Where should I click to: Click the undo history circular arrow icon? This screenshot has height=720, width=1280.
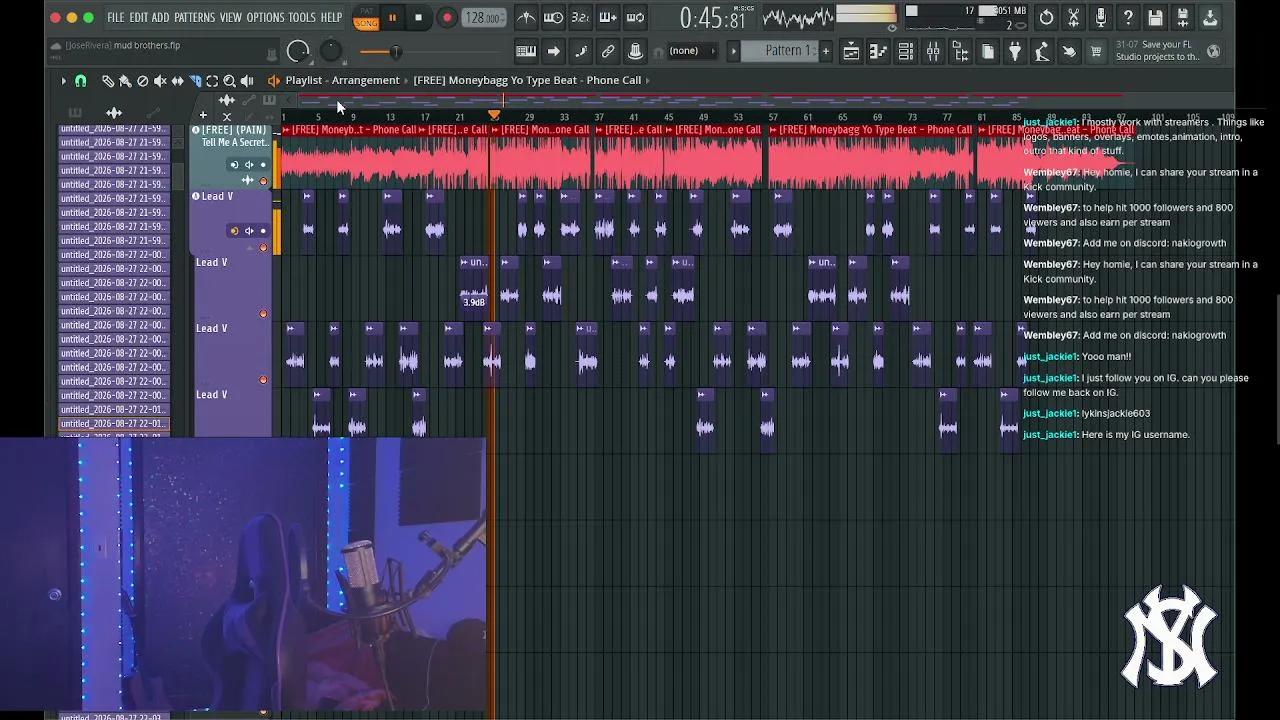[x=1046, y=18]
